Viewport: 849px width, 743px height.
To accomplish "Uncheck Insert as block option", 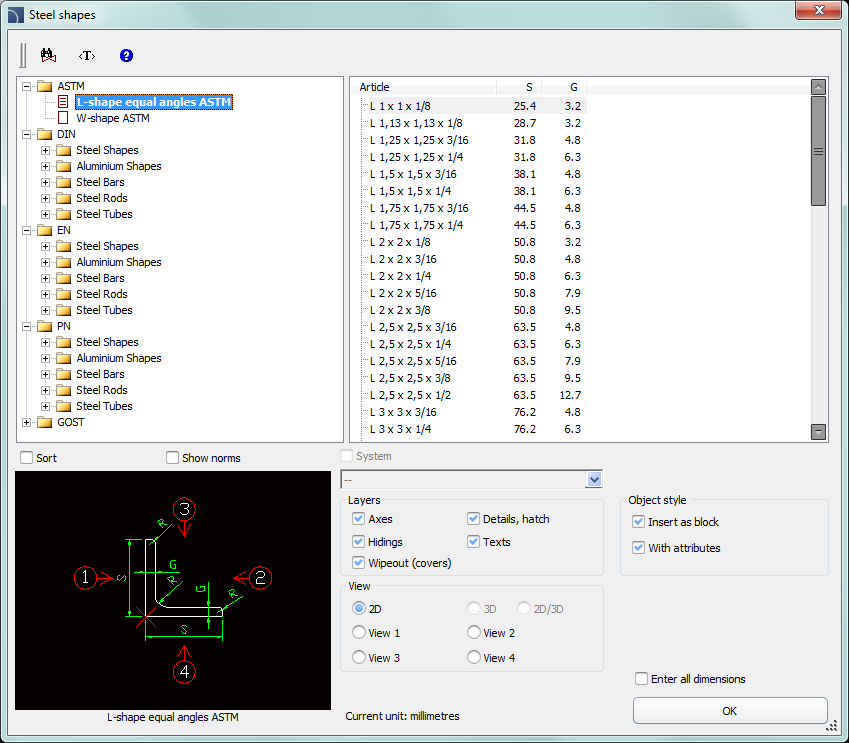I will pyautogui.click(x=638, y=522).
